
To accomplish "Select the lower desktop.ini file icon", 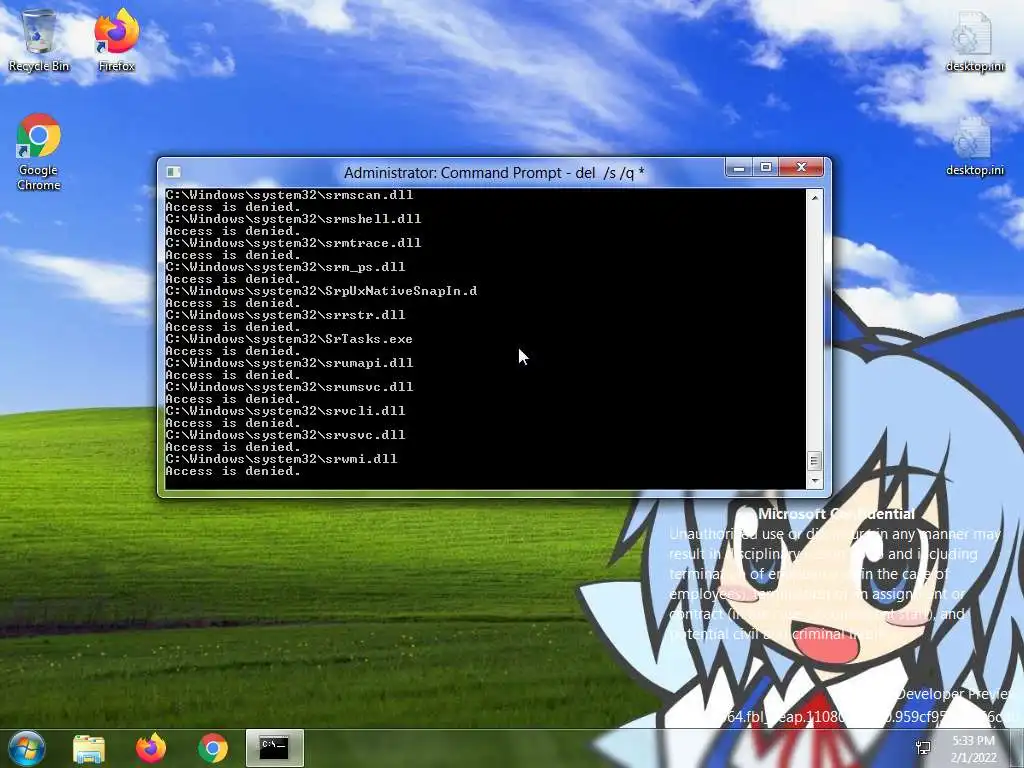I will pos(974,146).
